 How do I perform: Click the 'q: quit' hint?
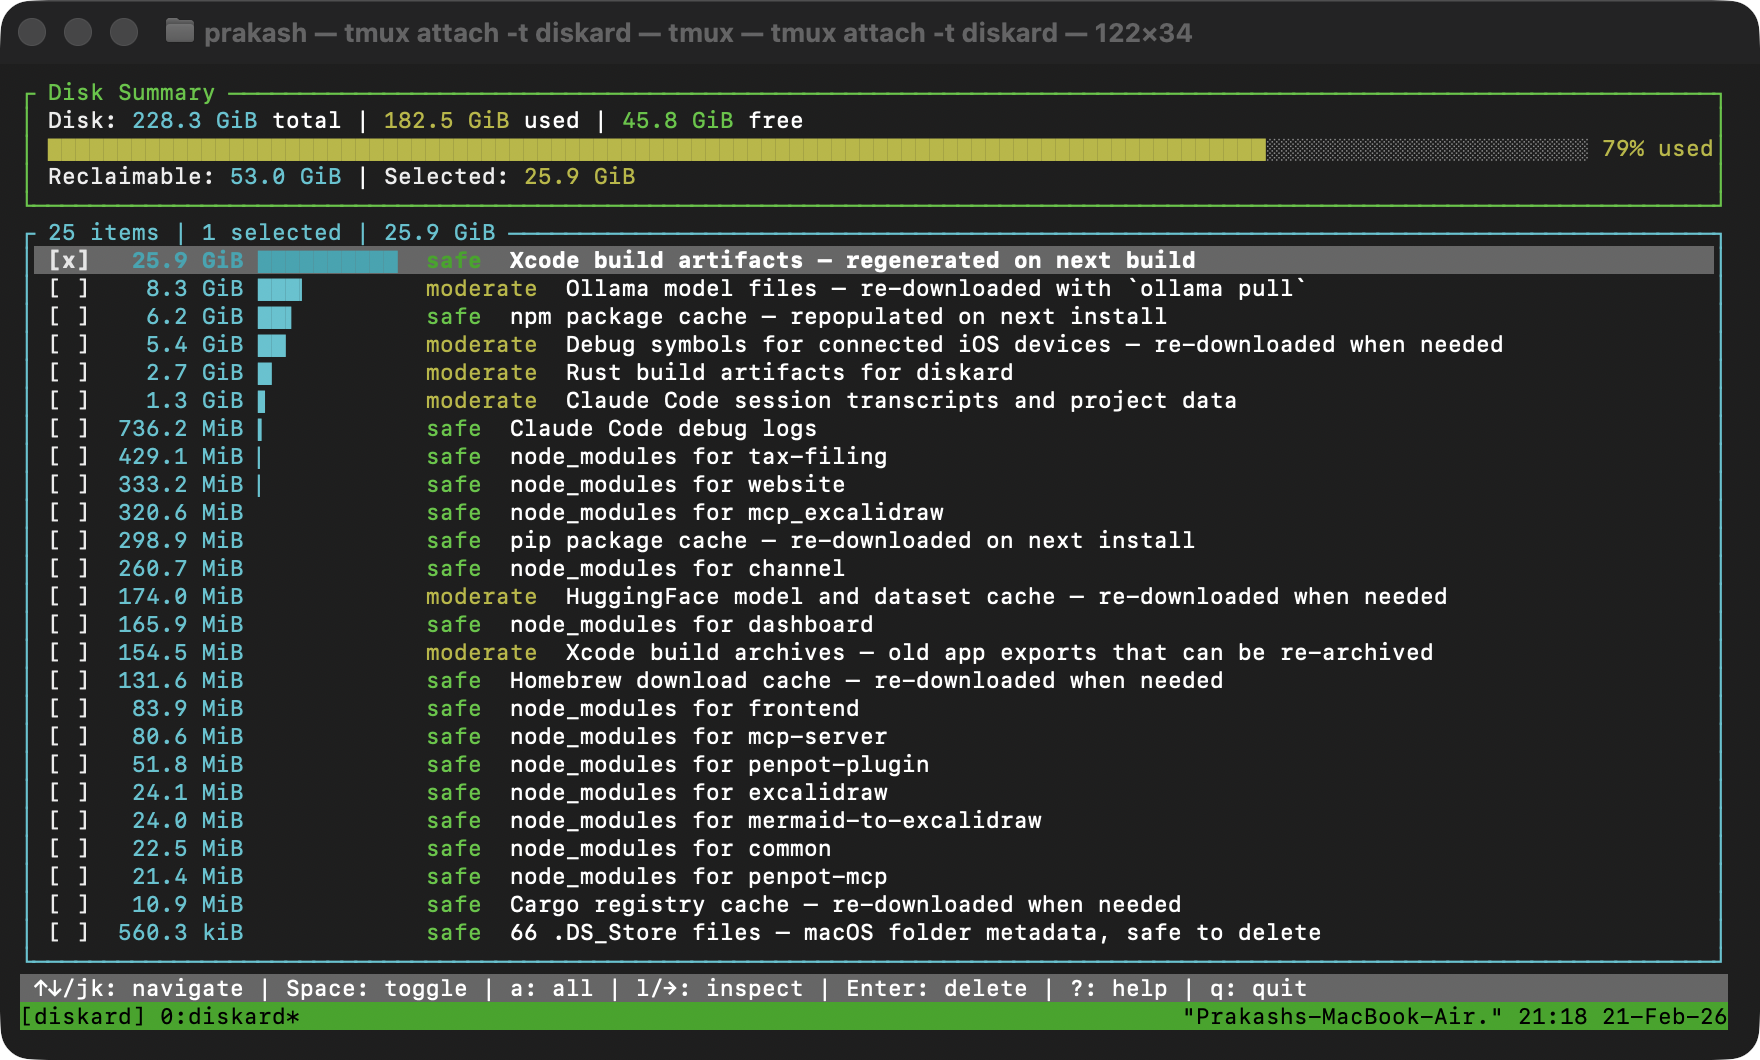pos(1259,988)
